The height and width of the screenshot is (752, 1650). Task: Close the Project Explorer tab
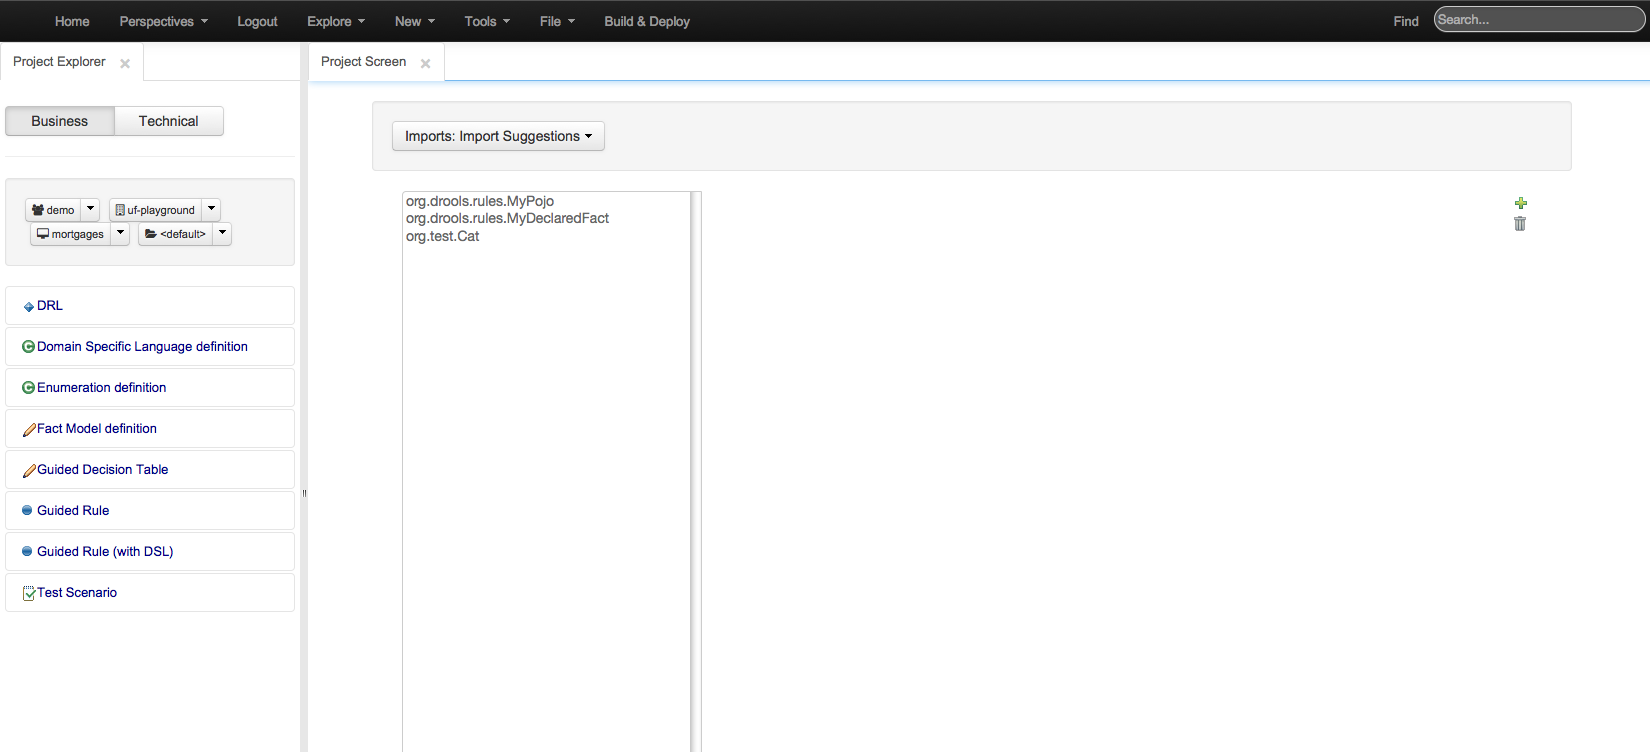125,63
